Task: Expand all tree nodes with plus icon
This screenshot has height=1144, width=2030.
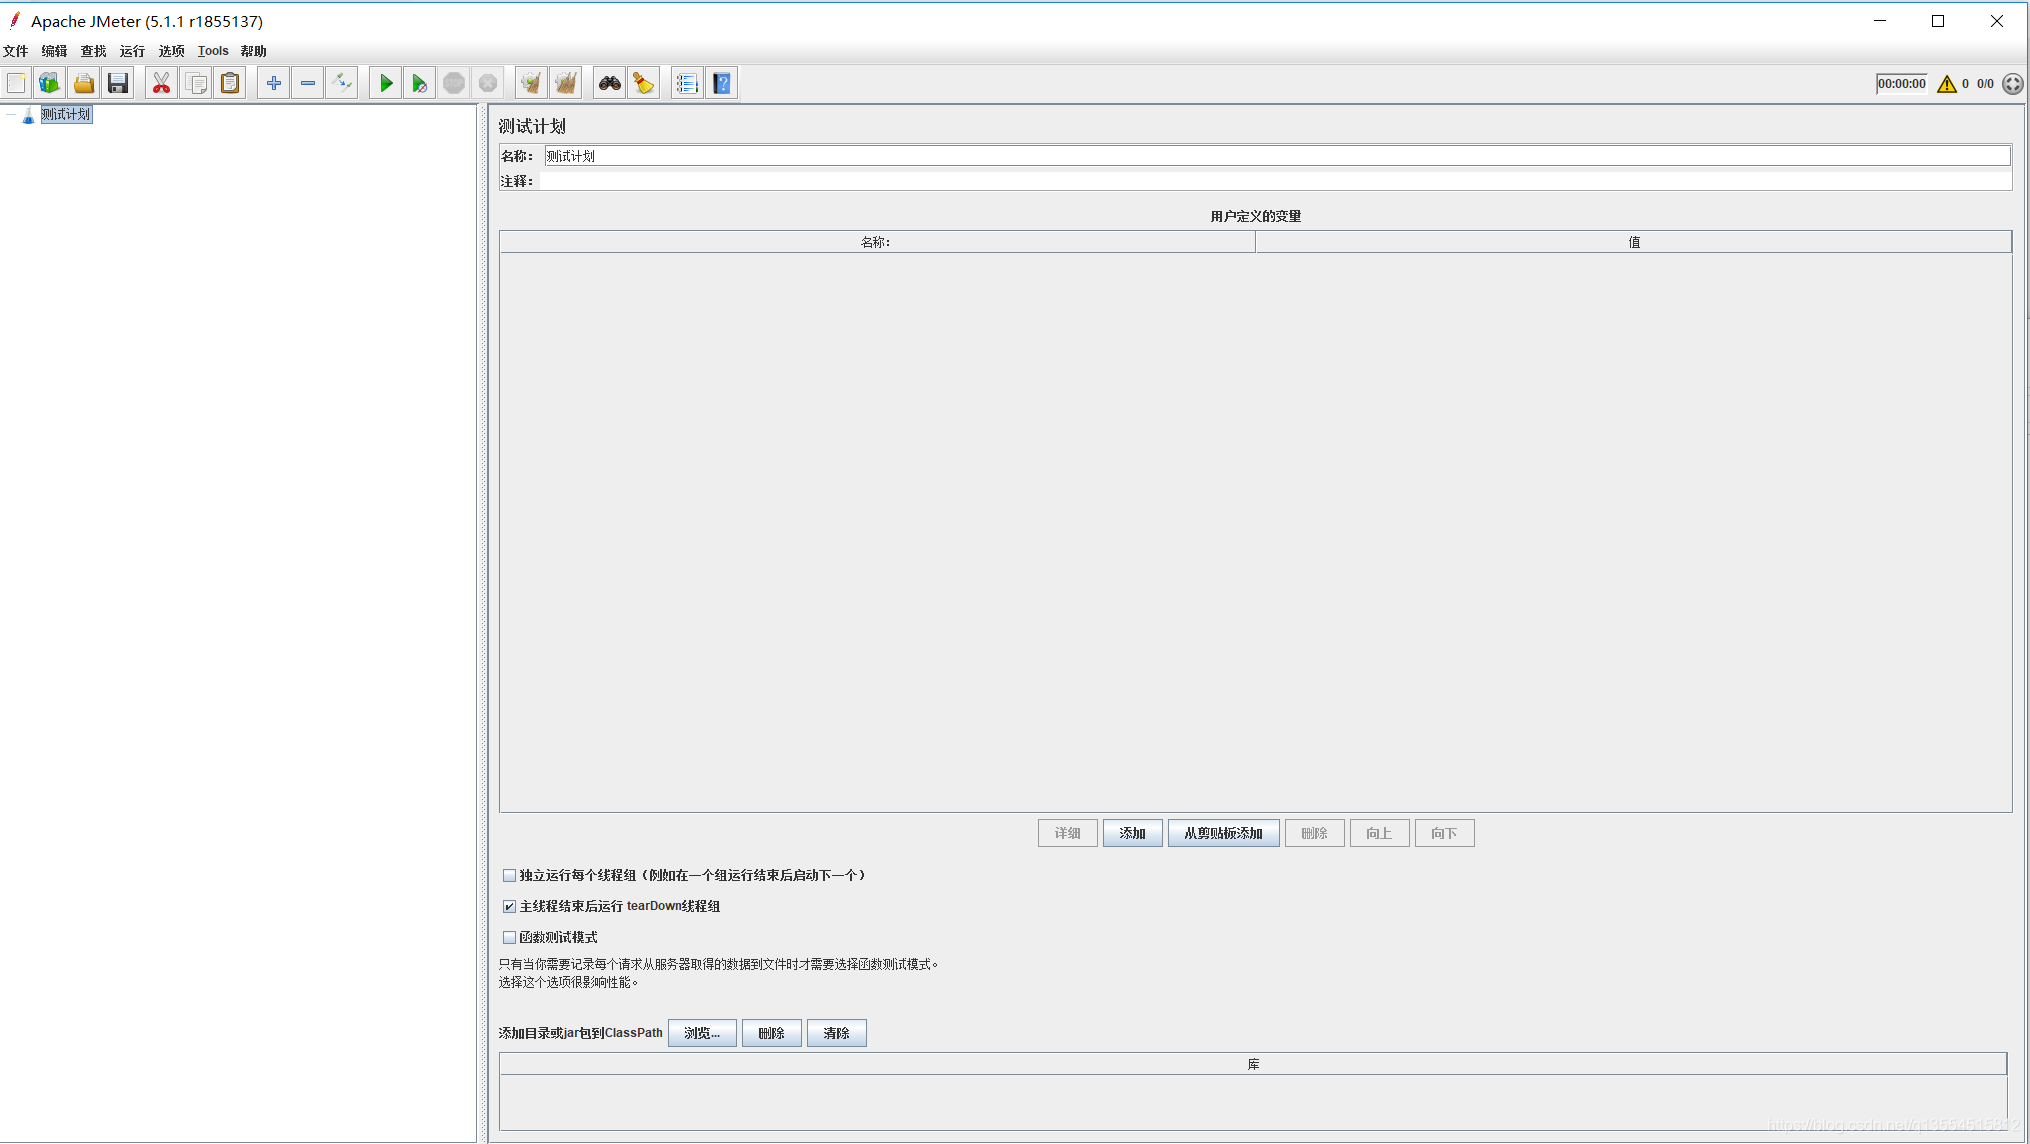Action: 273,84
